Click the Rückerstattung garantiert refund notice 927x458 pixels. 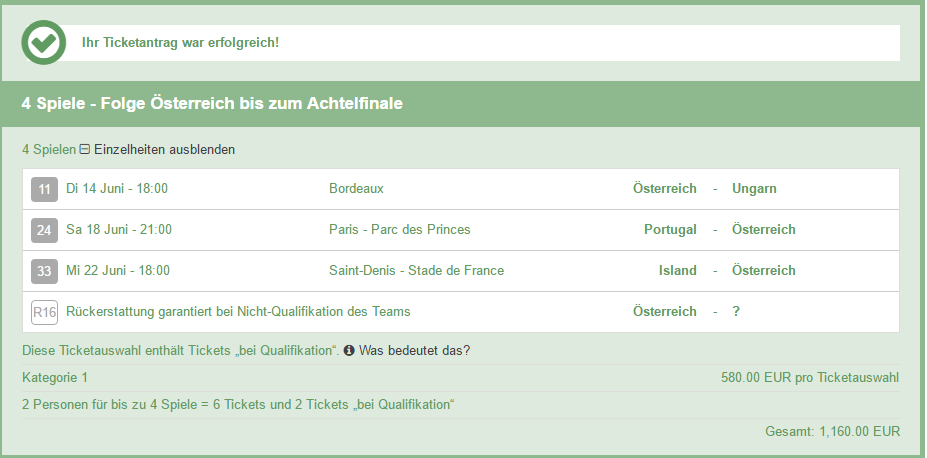pos(238,311)
